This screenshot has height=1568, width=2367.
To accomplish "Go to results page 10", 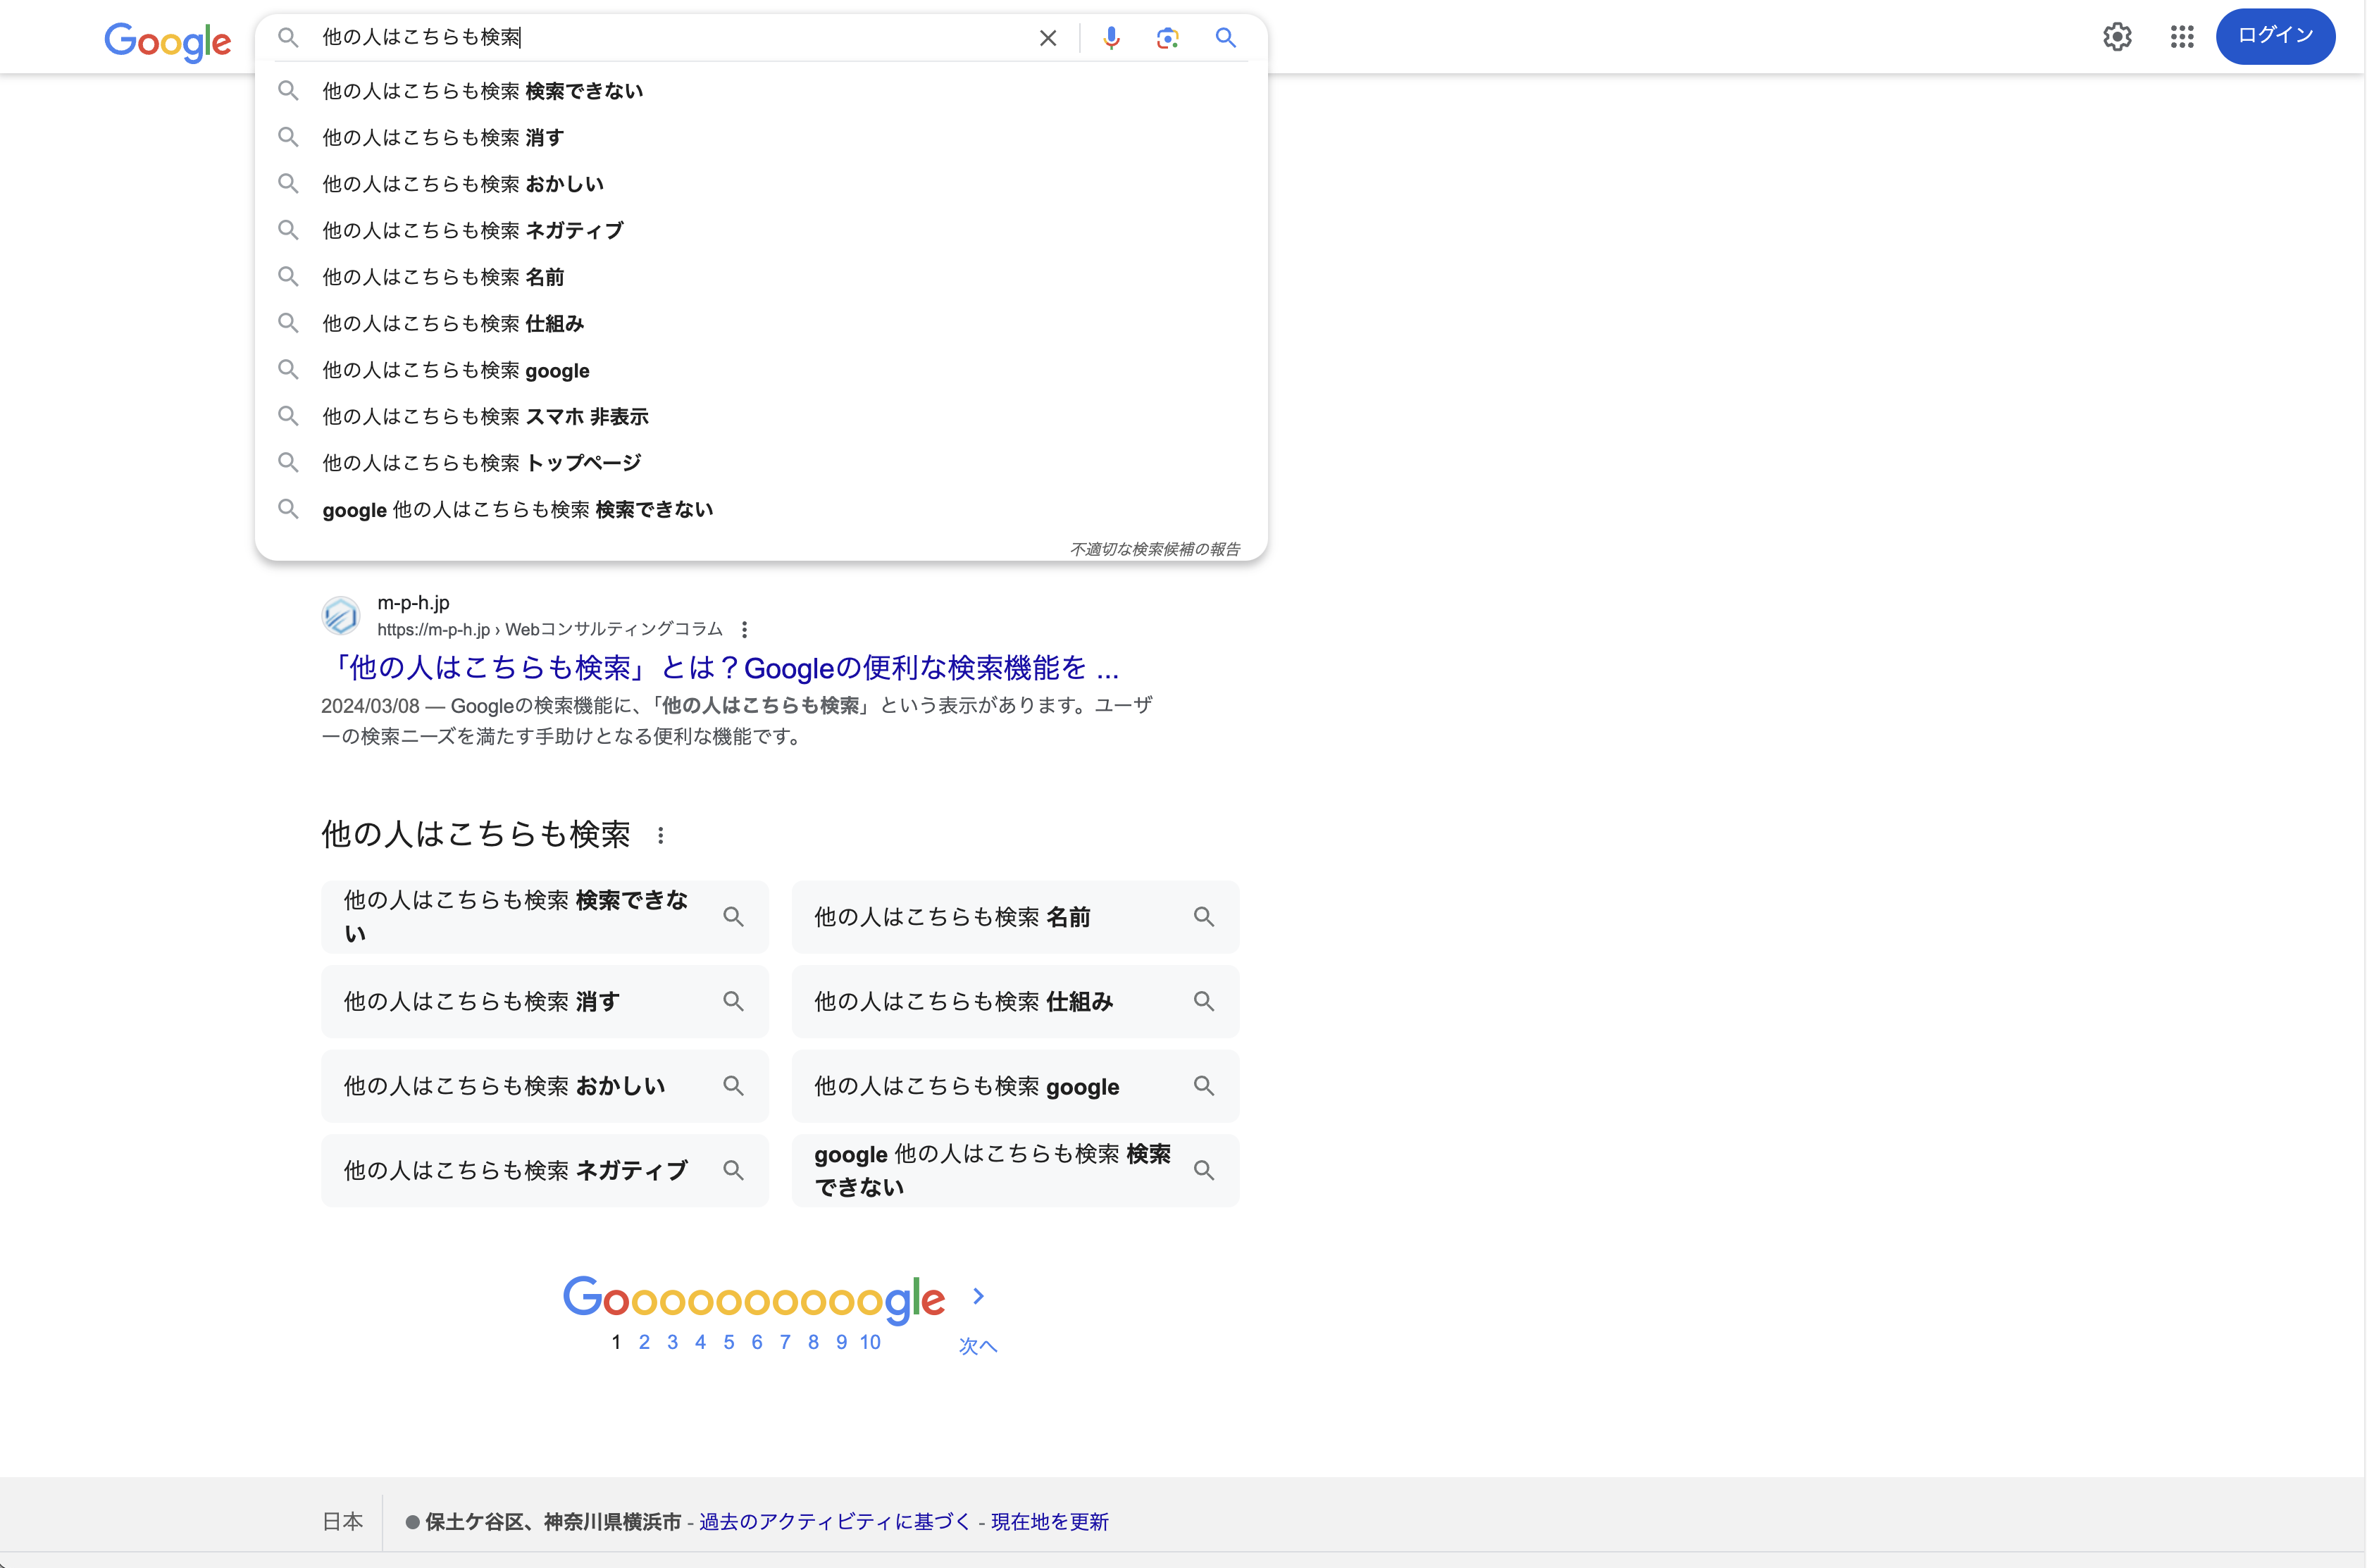I will point(870,1342).
